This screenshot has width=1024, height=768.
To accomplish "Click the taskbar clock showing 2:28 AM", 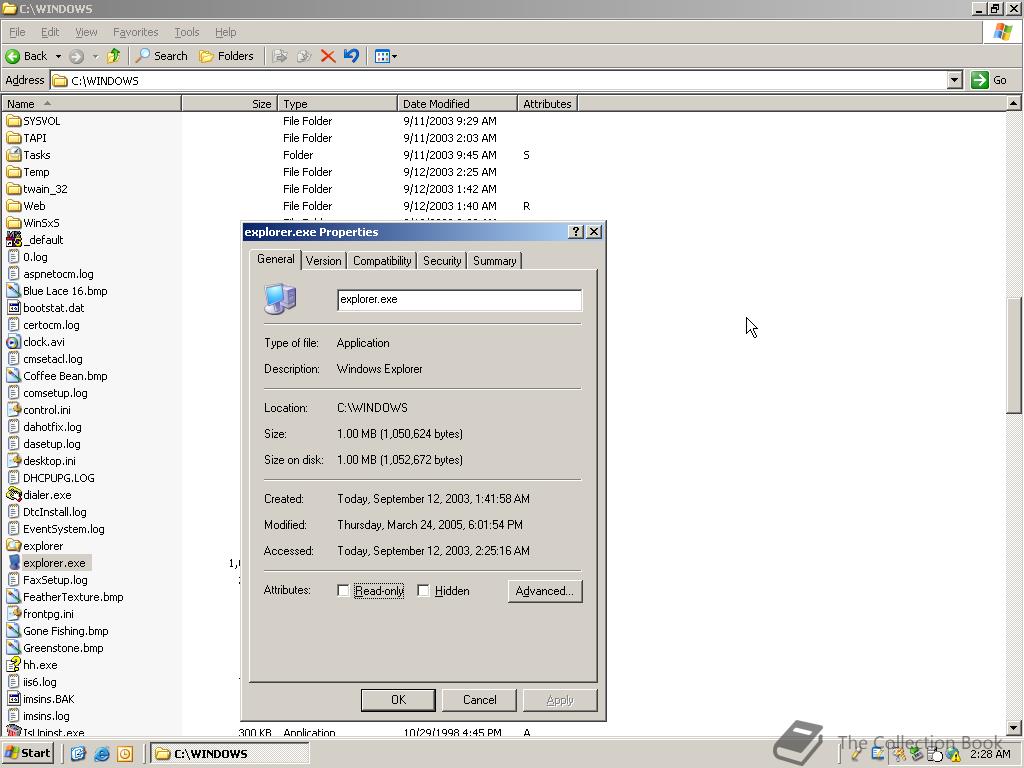I will [x=990, y=754].
